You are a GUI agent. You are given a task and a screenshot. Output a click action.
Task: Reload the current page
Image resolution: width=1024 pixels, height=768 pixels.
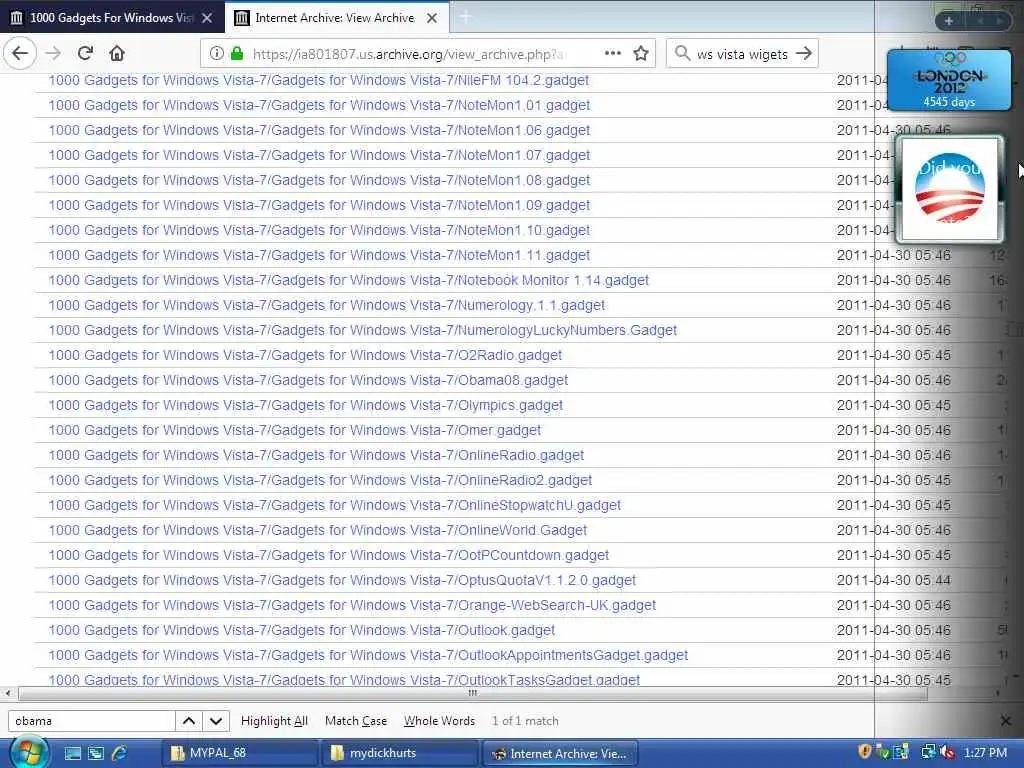click(x=85, y=54)
